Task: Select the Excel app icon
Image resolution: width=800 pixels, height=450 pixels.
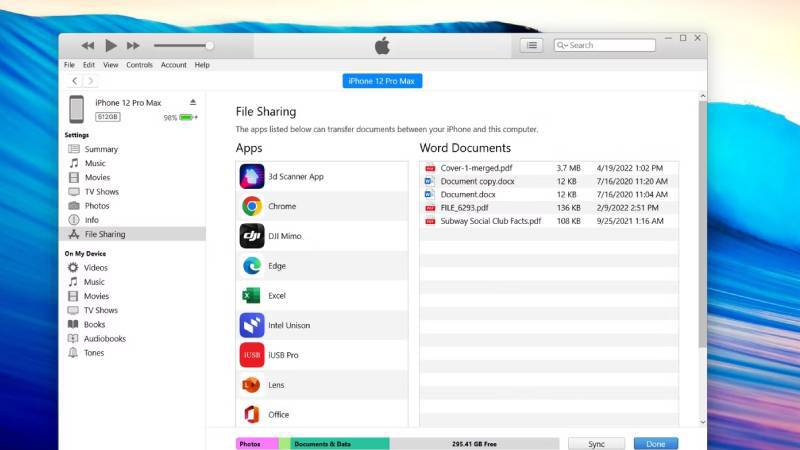Action: [251, 295]
